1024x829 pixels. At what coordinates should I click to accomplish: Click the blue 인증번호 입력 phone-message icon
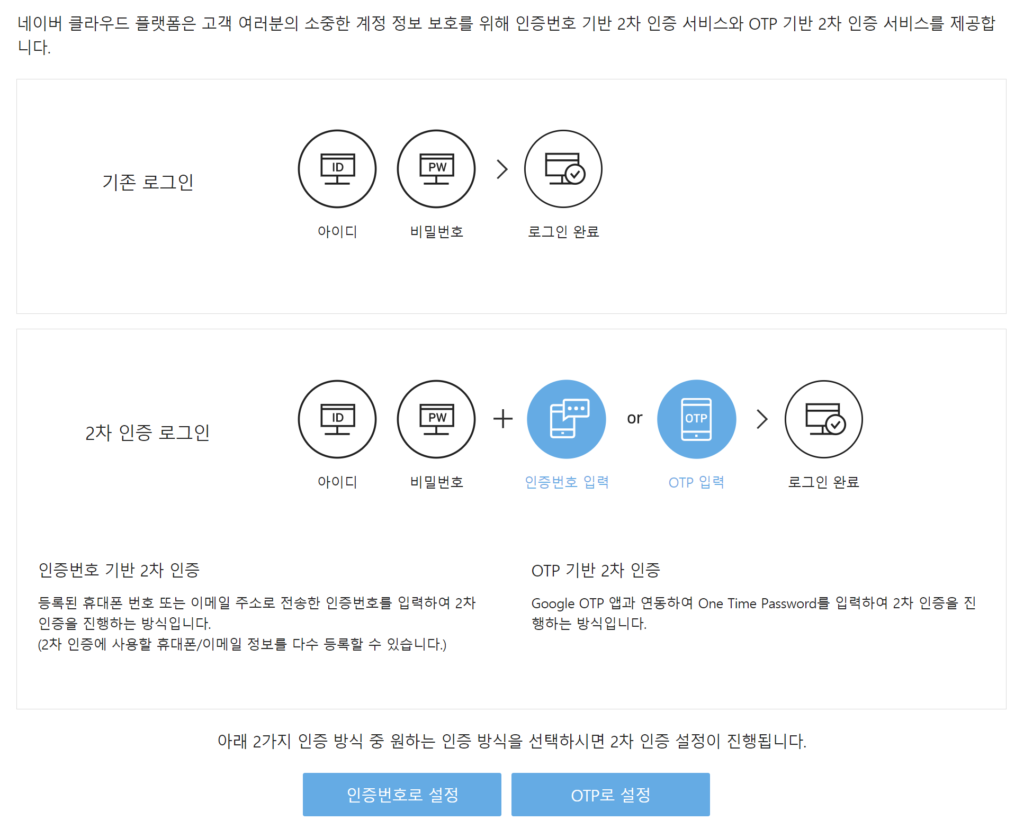pos(566,419)
